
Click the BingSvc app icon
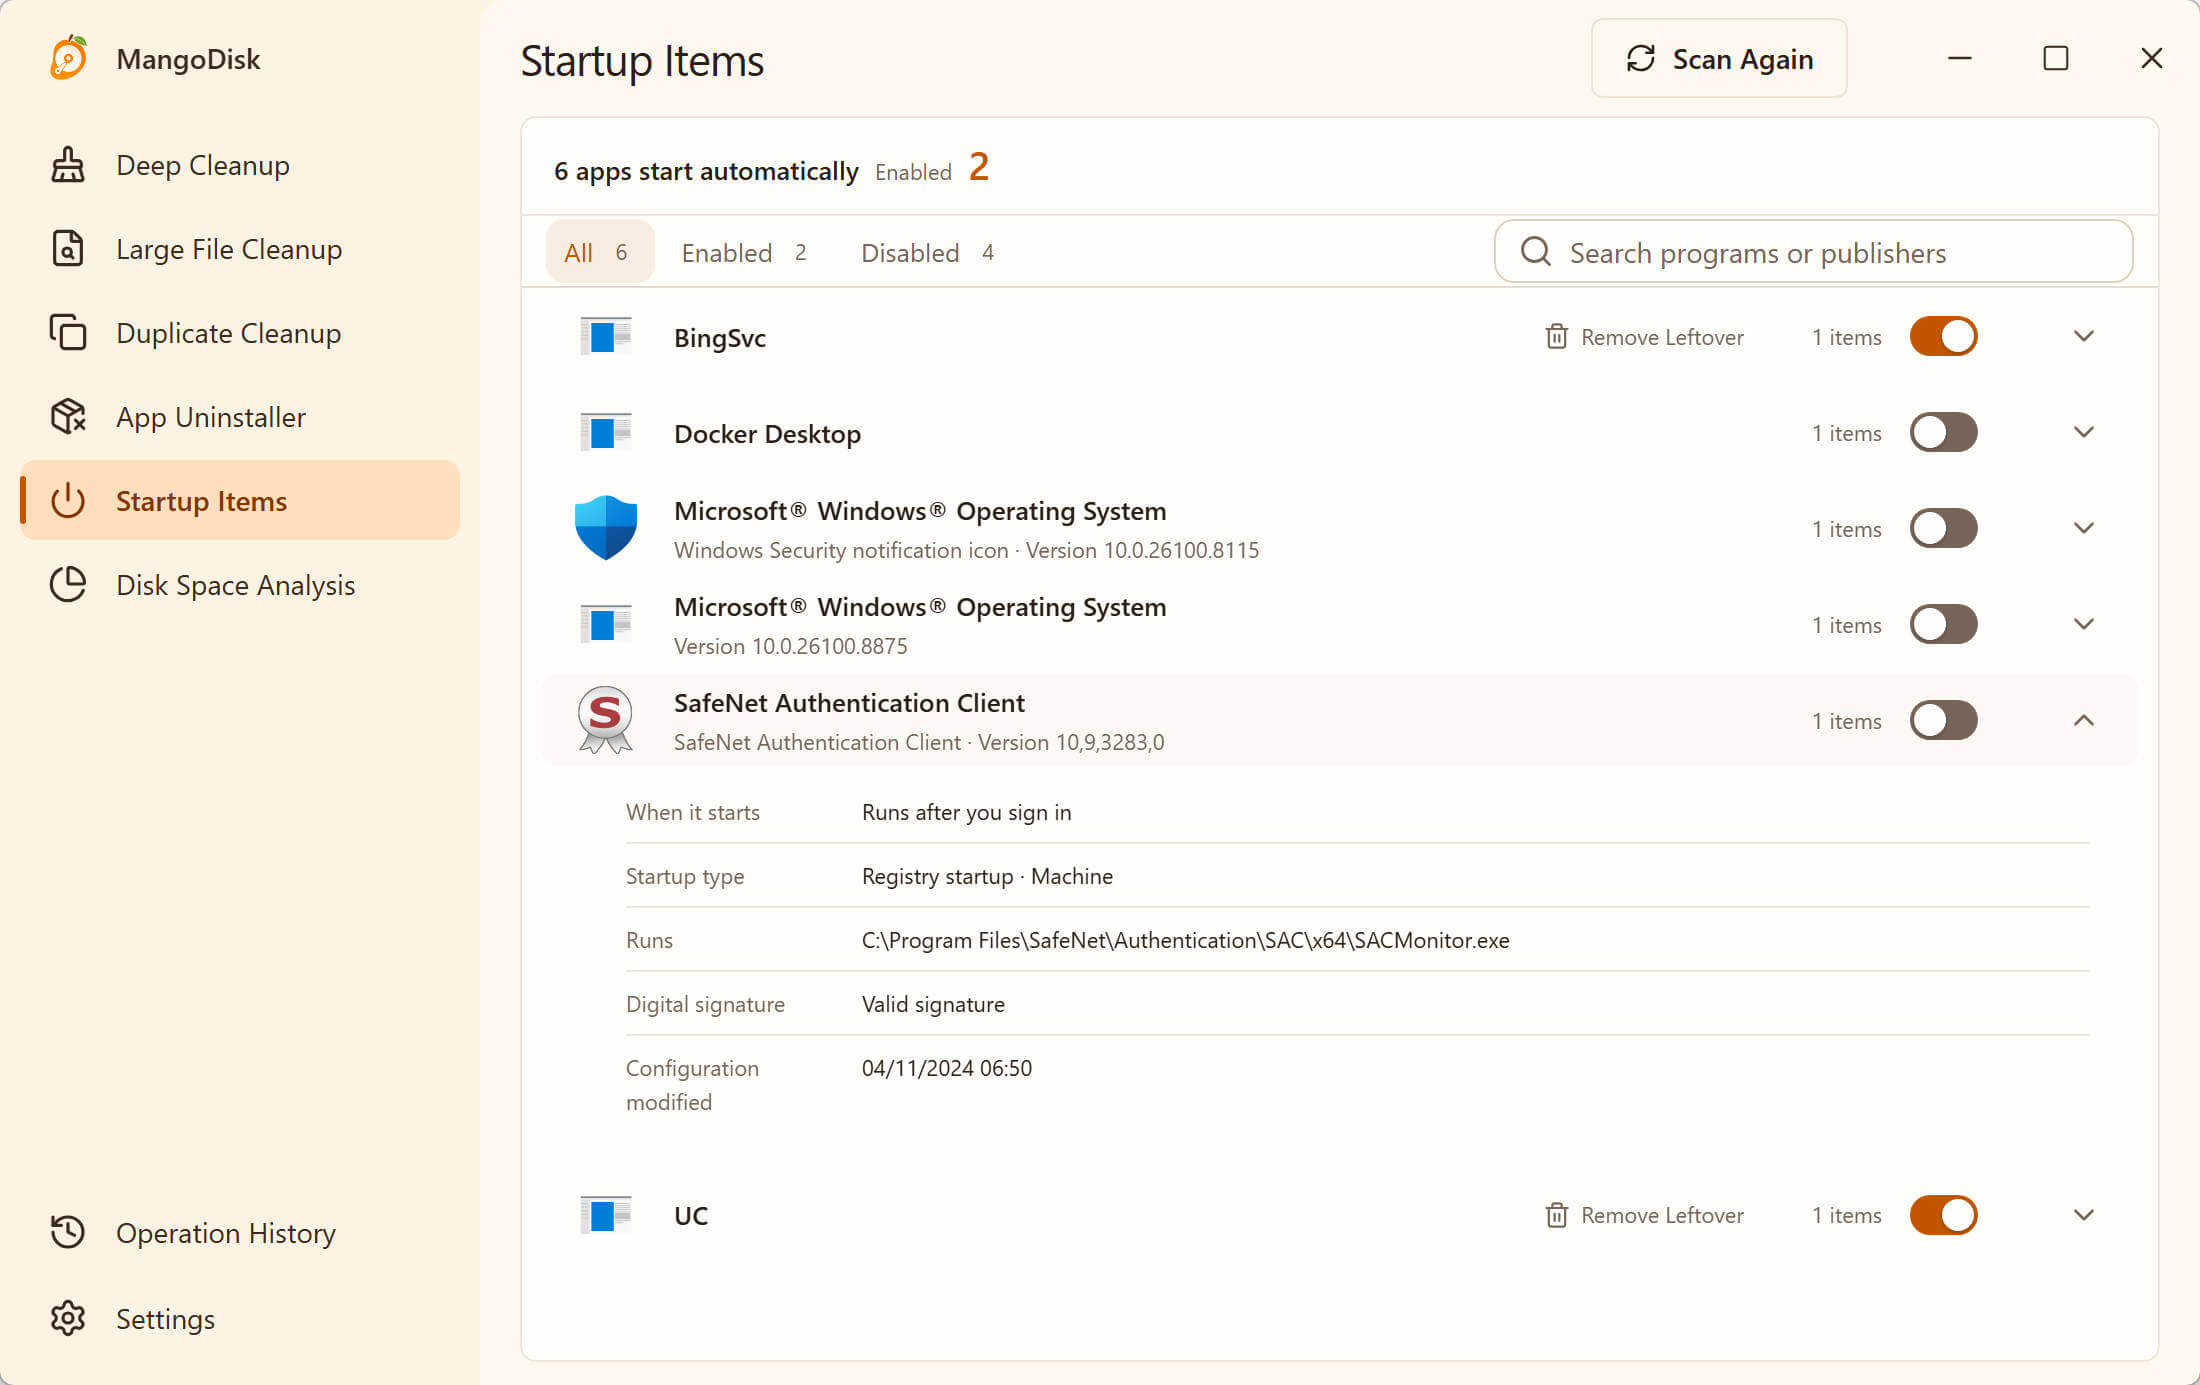[606, 337]
